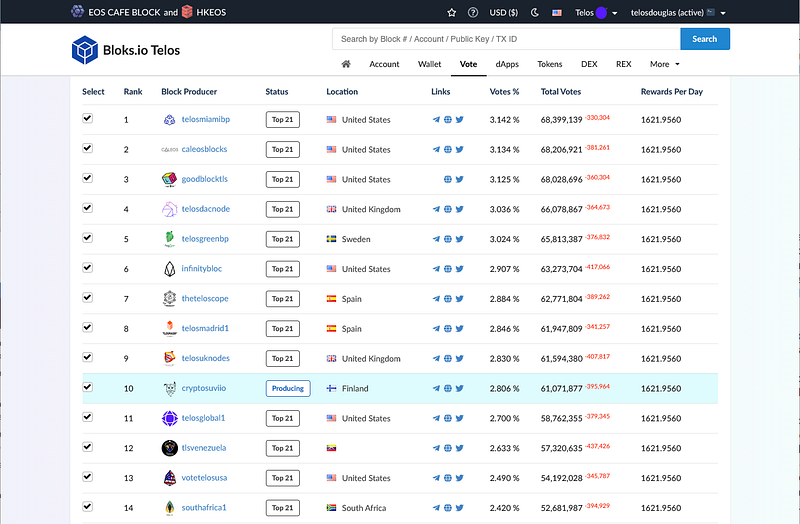This screenshot has width=800, height=524.
Task: Toggle dark mode with the moon icon
Action: [535, 13]
